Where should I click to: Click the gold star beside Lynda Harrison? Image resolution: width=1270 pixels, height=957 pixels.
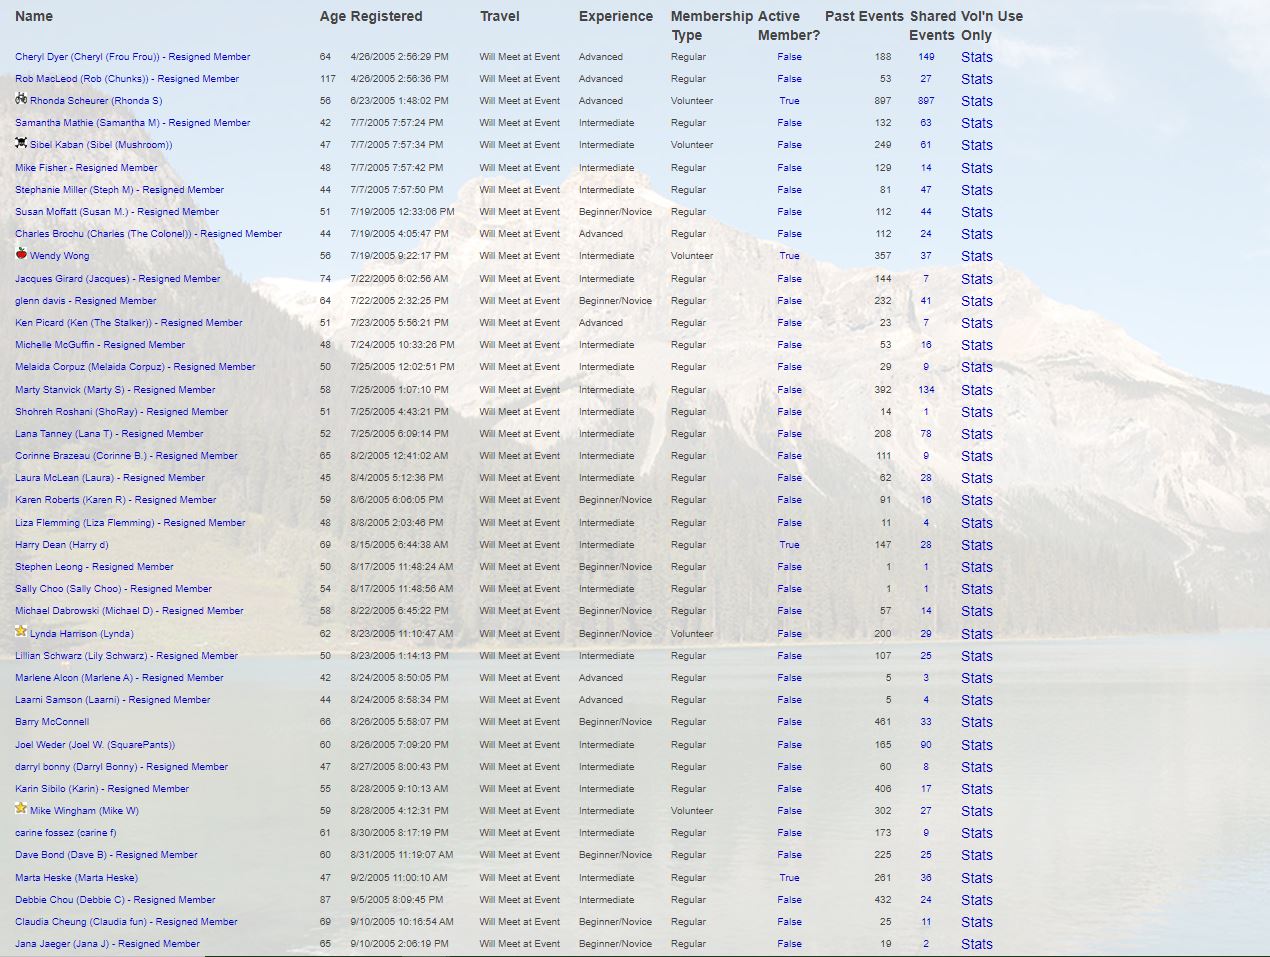[x=21, y=632]
